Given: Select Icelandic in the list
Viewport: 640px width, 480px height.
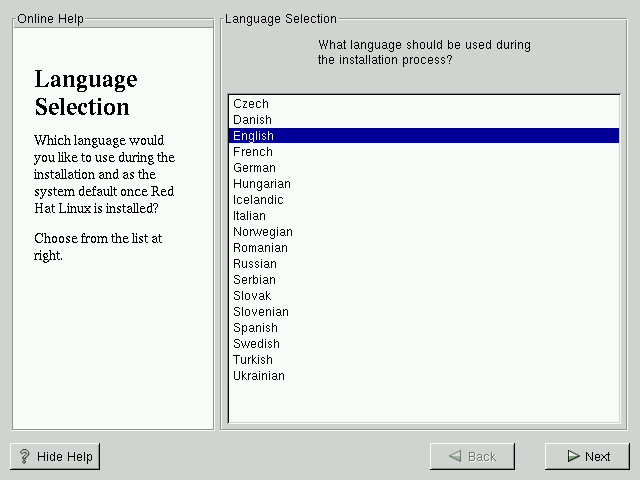Looking at the screenshot, I should pyautogui.click(x=258, y=200).
